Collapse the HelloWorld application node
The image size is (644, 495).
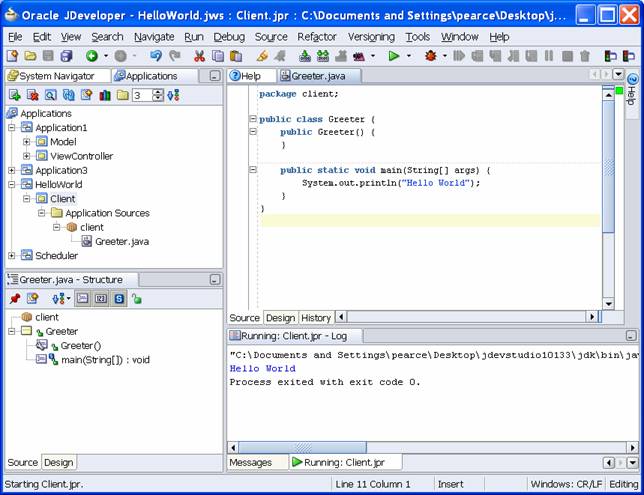12,184
